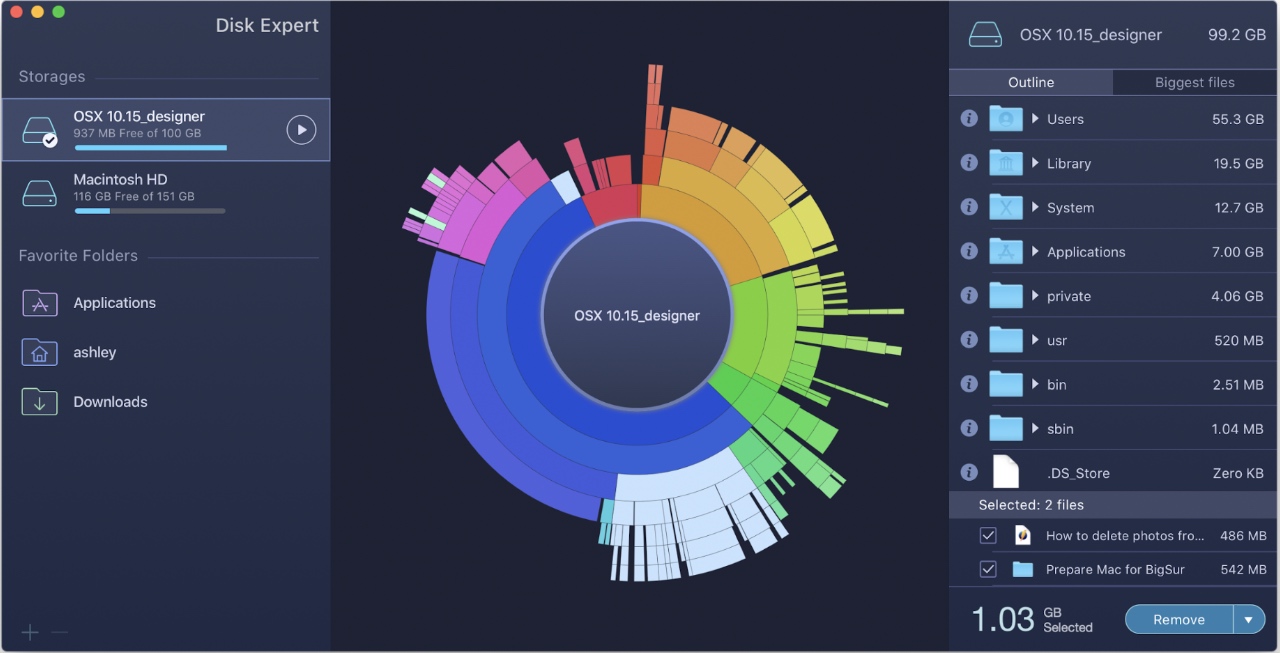Show info for the .DS_Store file

968,472
